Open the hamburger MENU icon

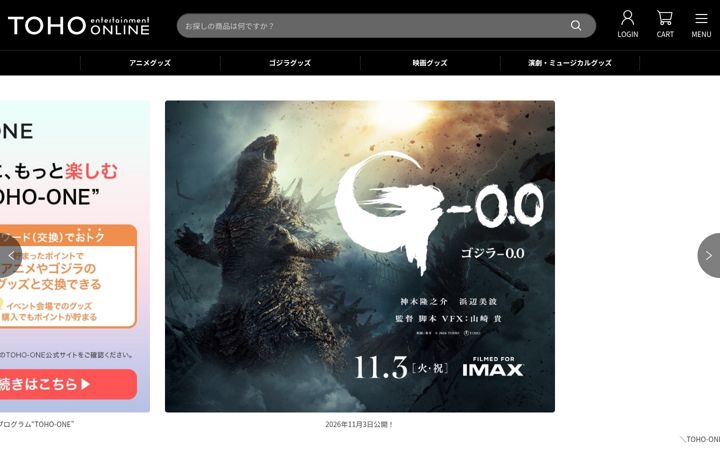tap(701, 24)
